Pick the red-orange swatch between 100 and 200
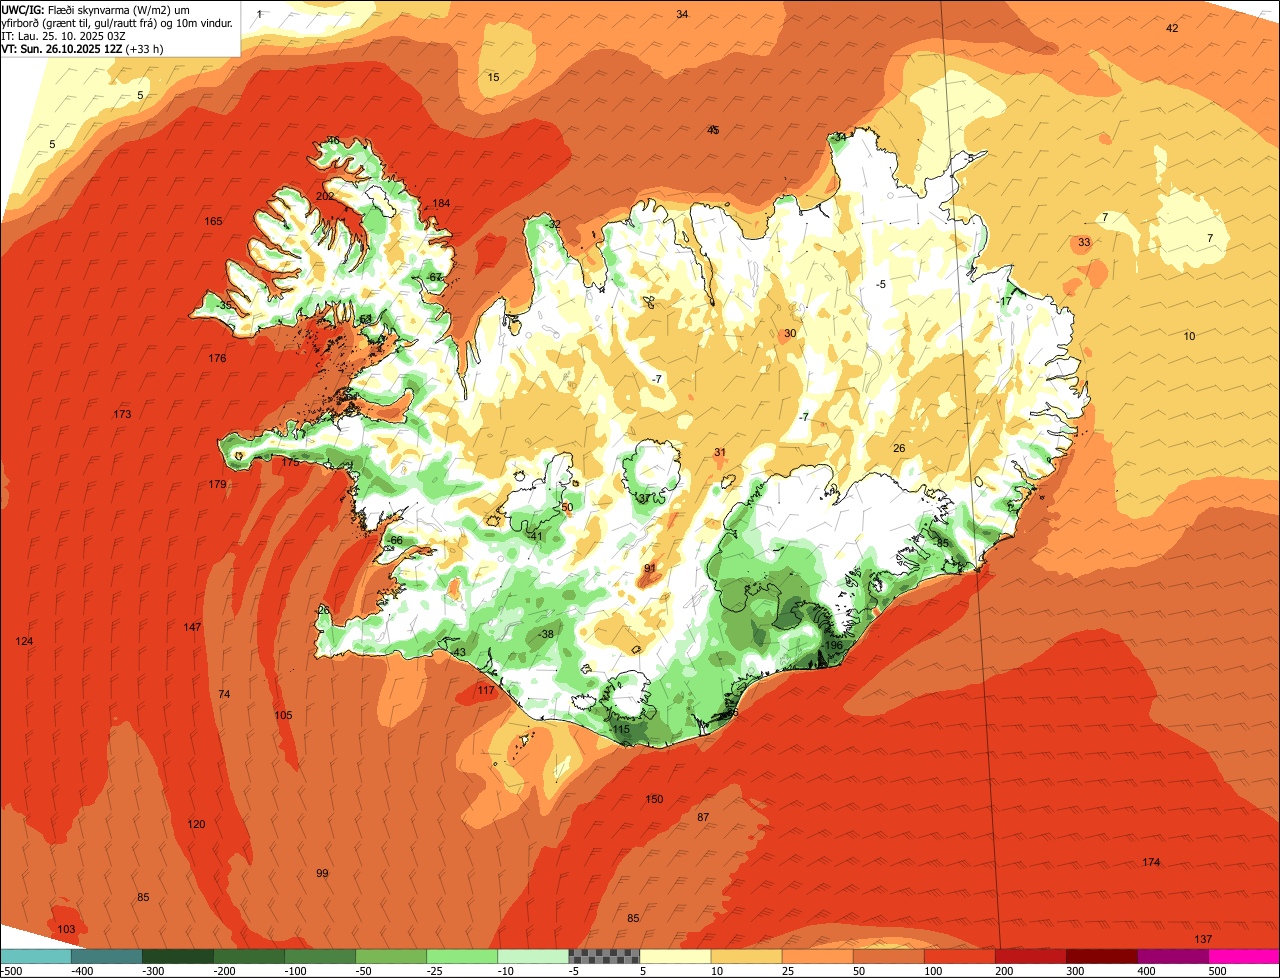Image resolution: width=1280 pixels, height=978 pixels. (x=959, y=956)
